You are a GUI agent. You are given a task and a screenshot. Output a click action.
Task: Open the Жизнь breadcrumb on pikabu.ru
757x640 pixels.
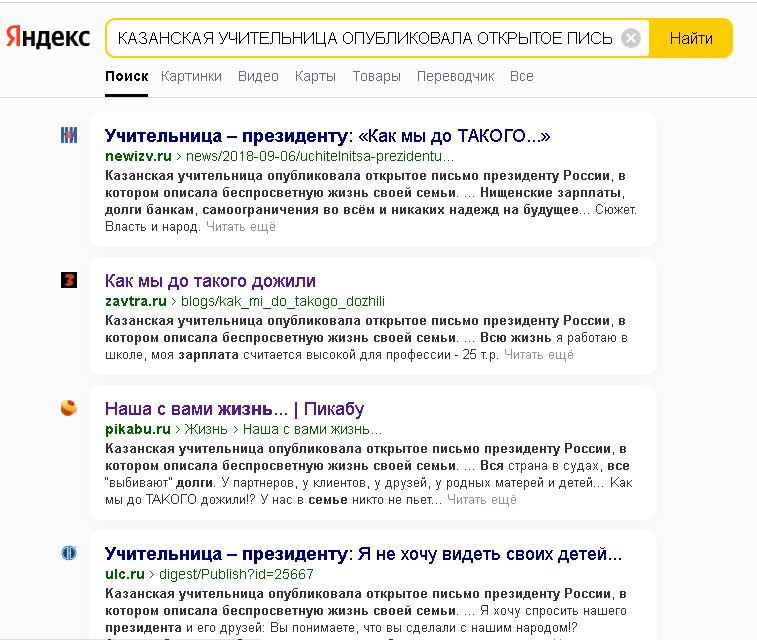pos(206,429)
